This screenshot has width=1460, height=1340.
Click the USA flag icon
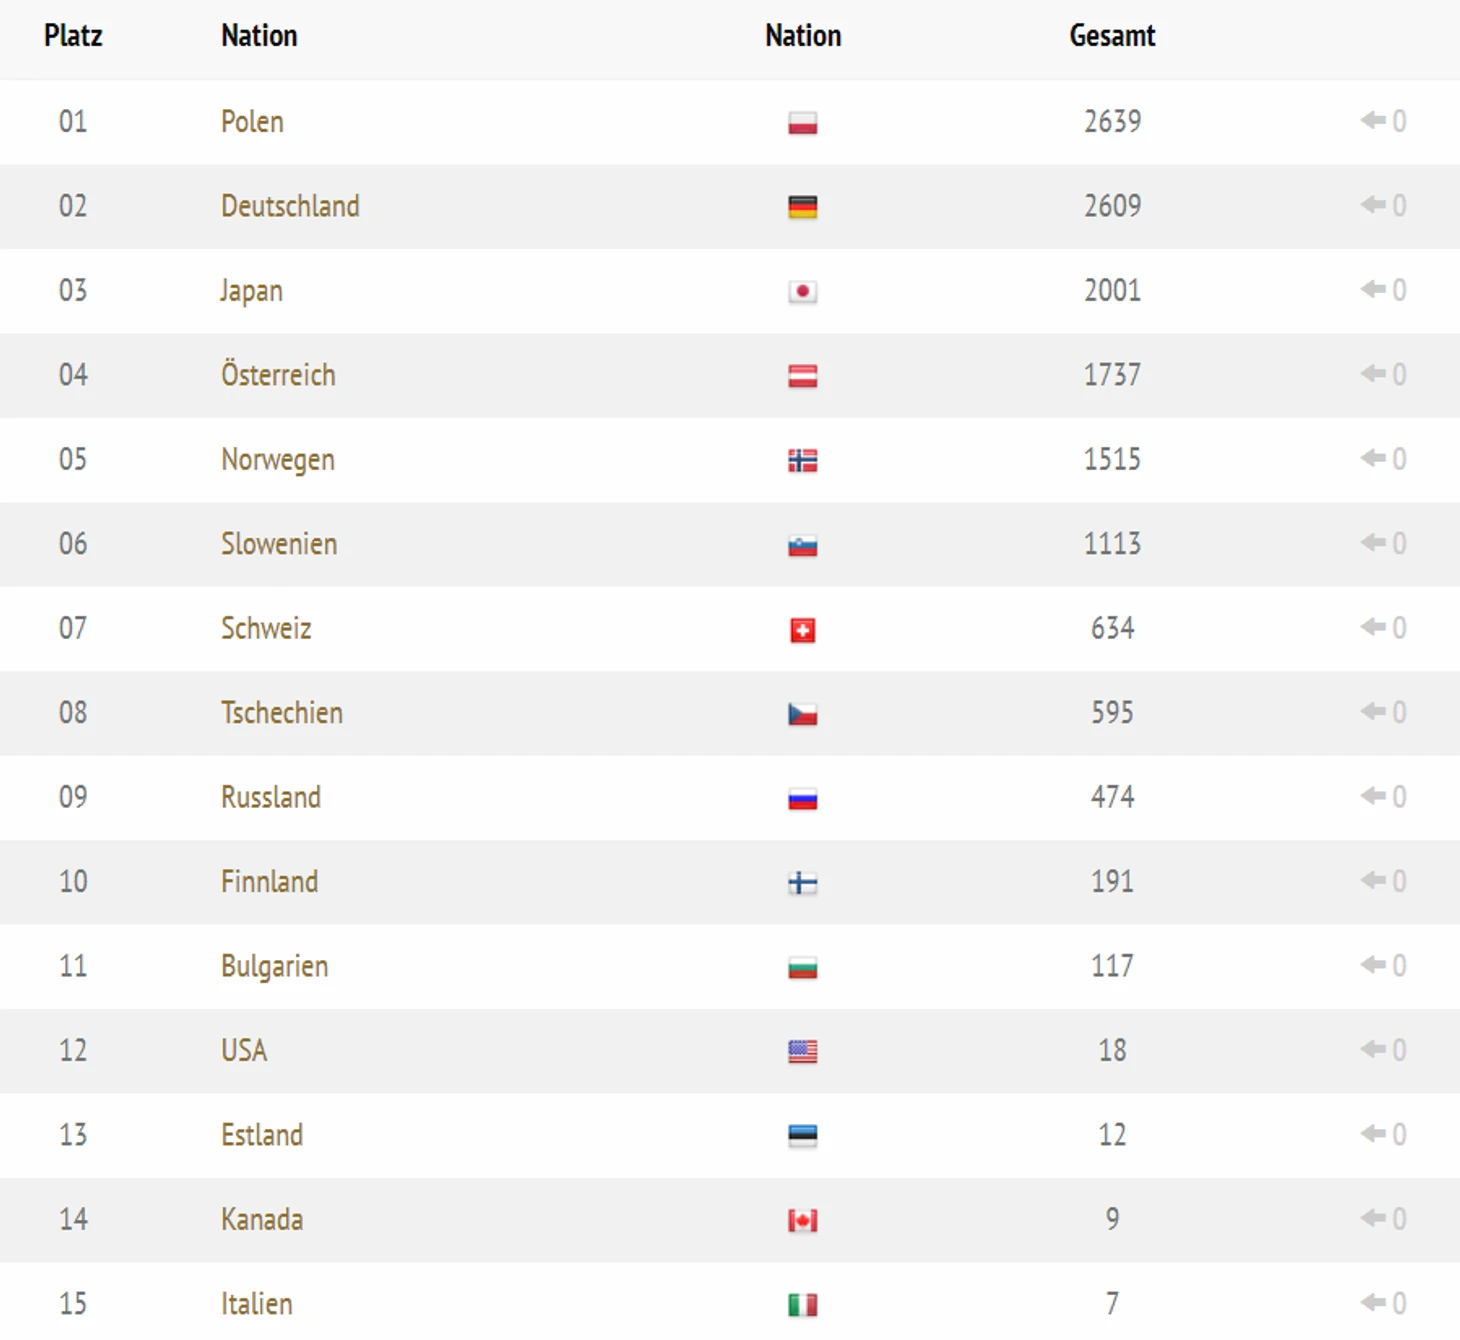click(x=802, y=1052)
